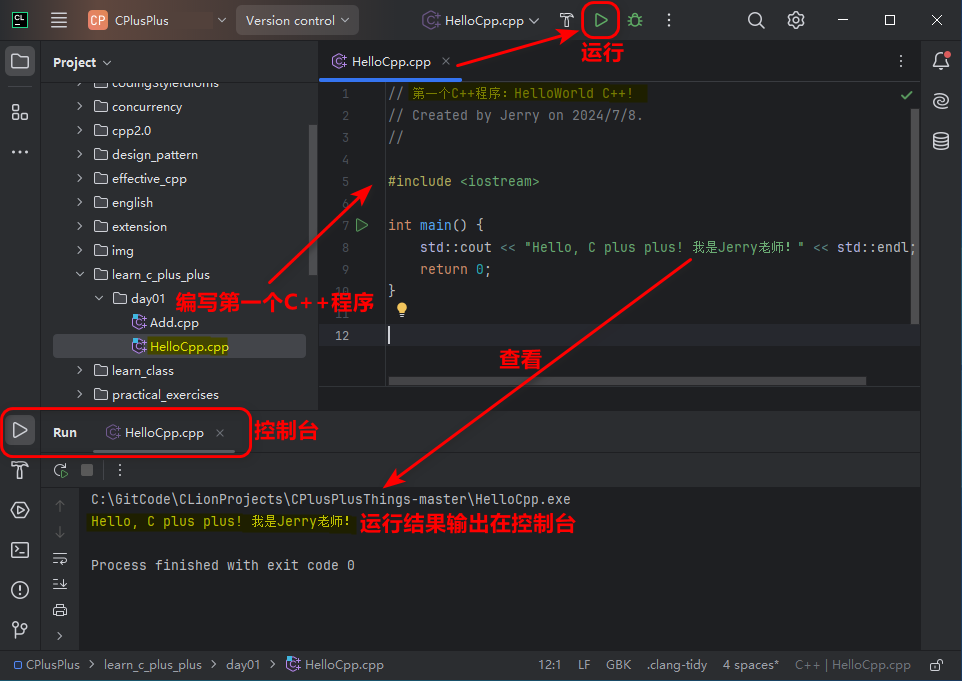
Task: Collapse the learn_c_plus_plus folder
Action: (x=80, y=275)
